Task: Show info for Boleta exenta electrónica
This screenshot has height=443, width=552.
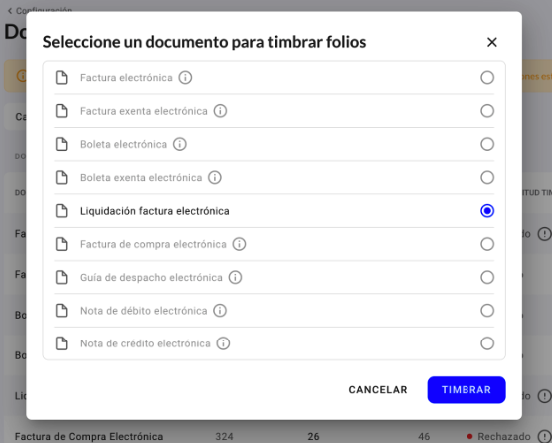Action: click(x=215, y=177)
